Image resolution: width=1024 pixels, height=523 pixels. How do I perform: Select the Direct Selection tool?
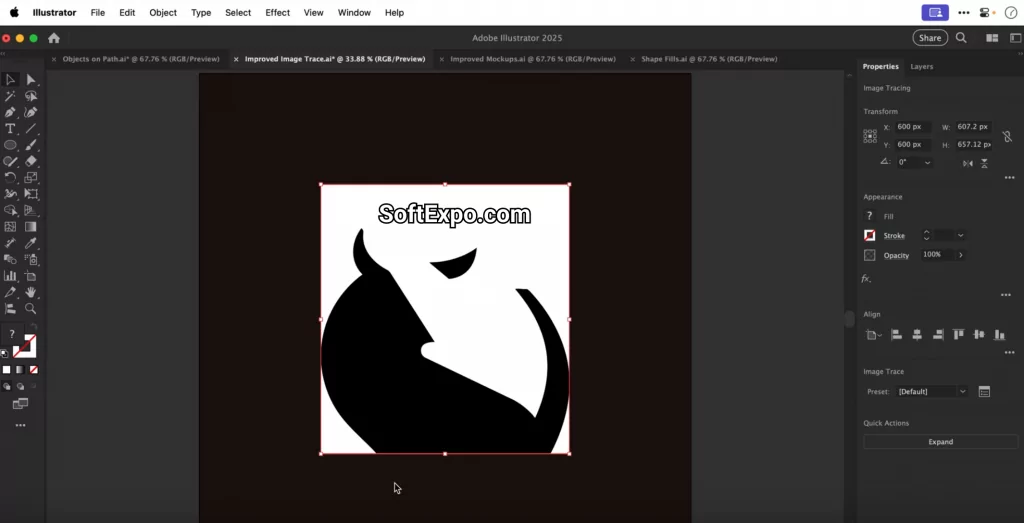tap(31, 80)
